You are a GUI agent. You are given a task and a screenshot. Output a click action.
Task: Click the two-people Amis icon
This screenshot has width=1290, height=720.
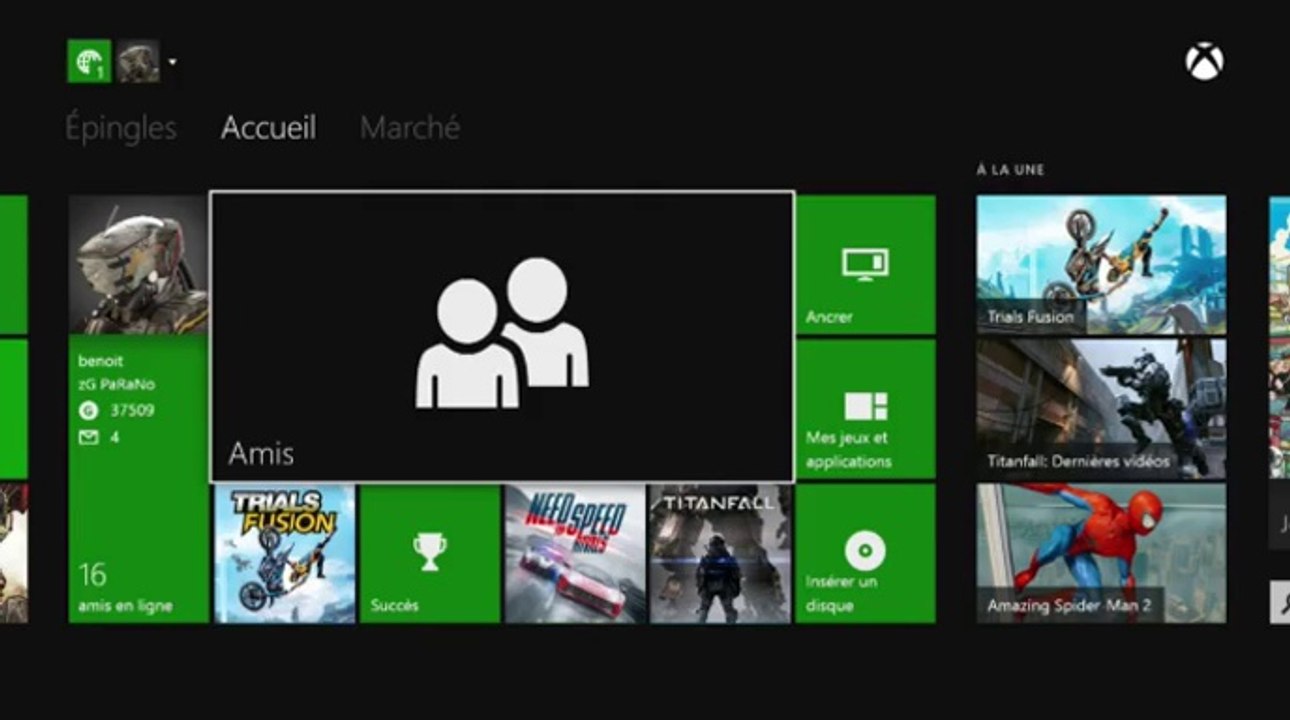point(502,333)
